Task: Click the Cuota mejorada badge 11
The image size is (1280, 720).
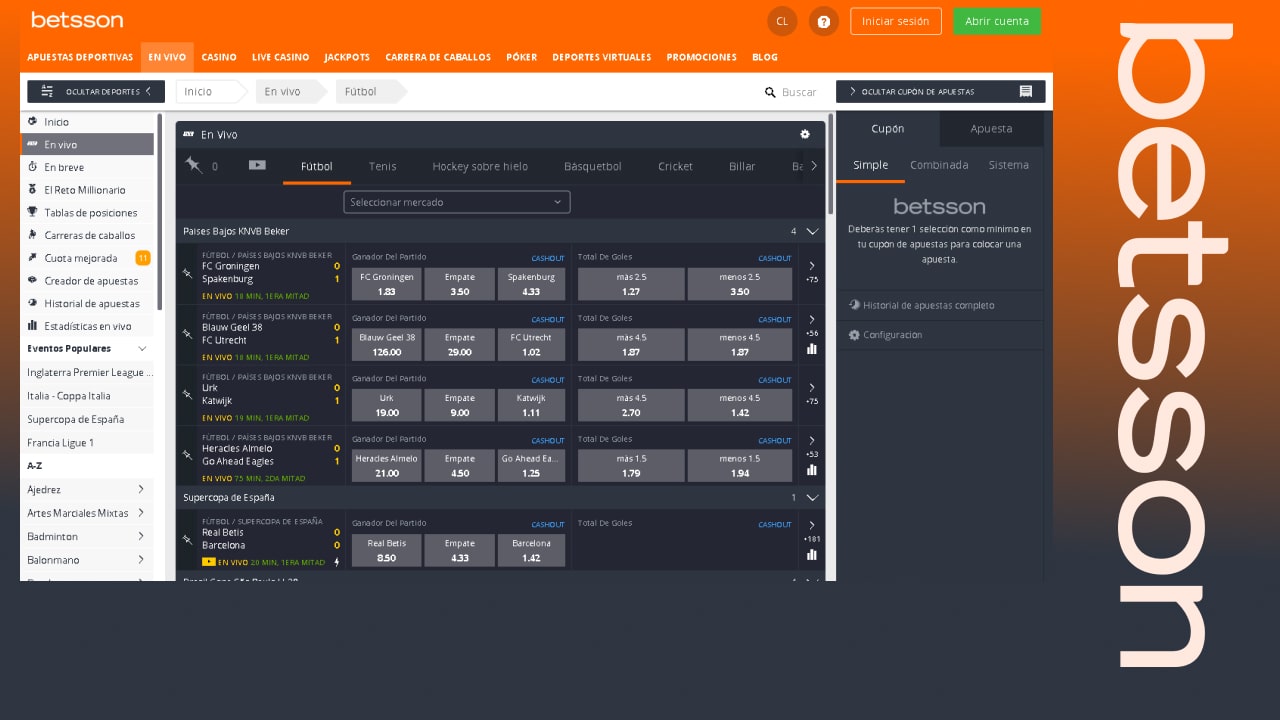Action: pyautogui.click(x=143, y=258)
